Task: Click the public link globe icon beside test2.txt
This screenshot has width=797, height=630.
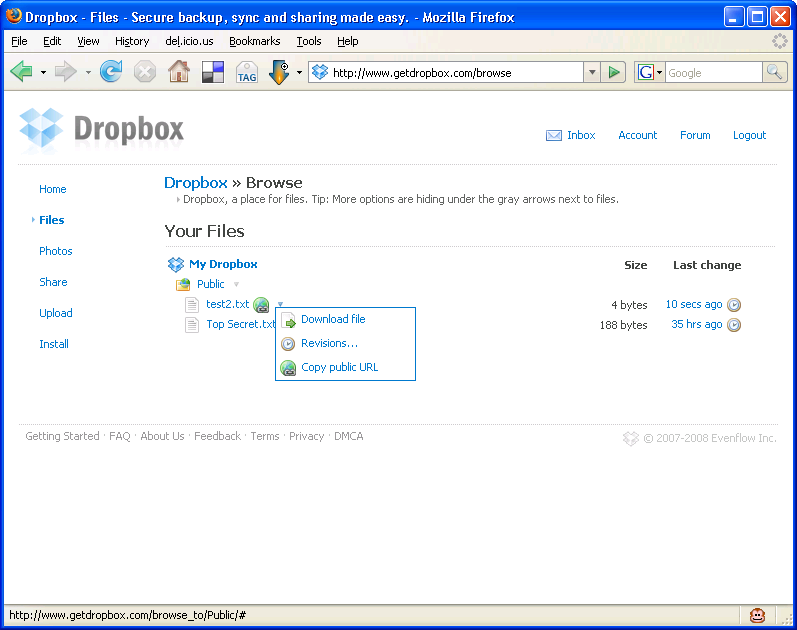Action: pos(261,305)
